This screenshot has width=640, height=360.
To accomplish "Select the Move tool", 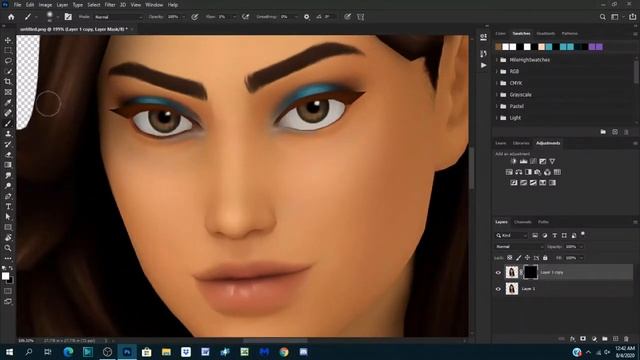I will click(8, 40).
